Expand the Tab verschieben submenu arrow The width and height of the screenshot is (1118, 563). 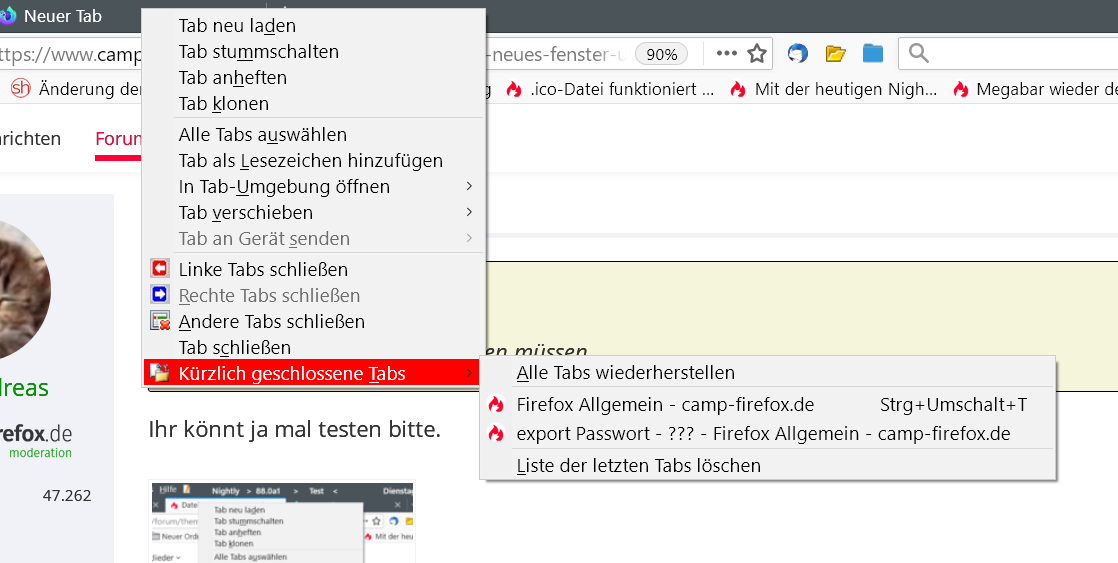tap(469, 212)
